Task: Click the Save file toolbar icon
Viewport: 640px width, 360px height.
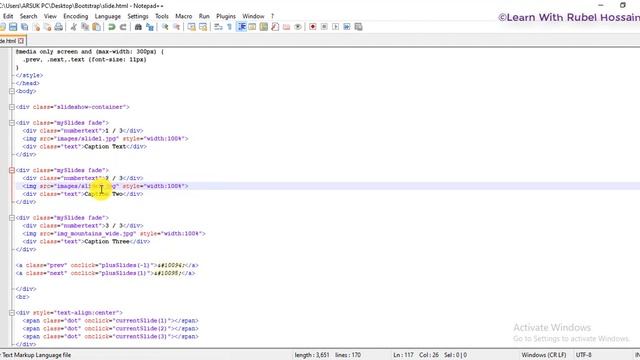Action: [13, 27]
